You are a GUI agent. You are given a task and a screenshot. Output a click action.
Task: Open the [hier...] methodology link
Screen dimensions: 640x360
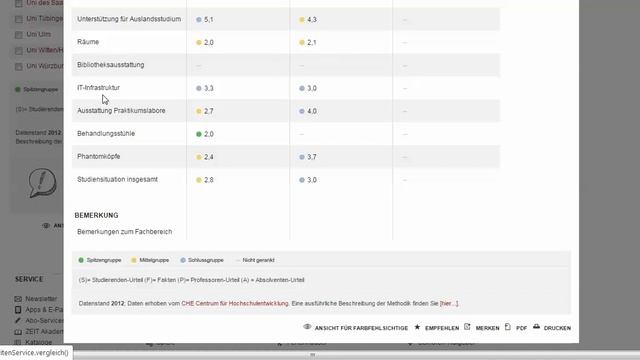point(449,303)
